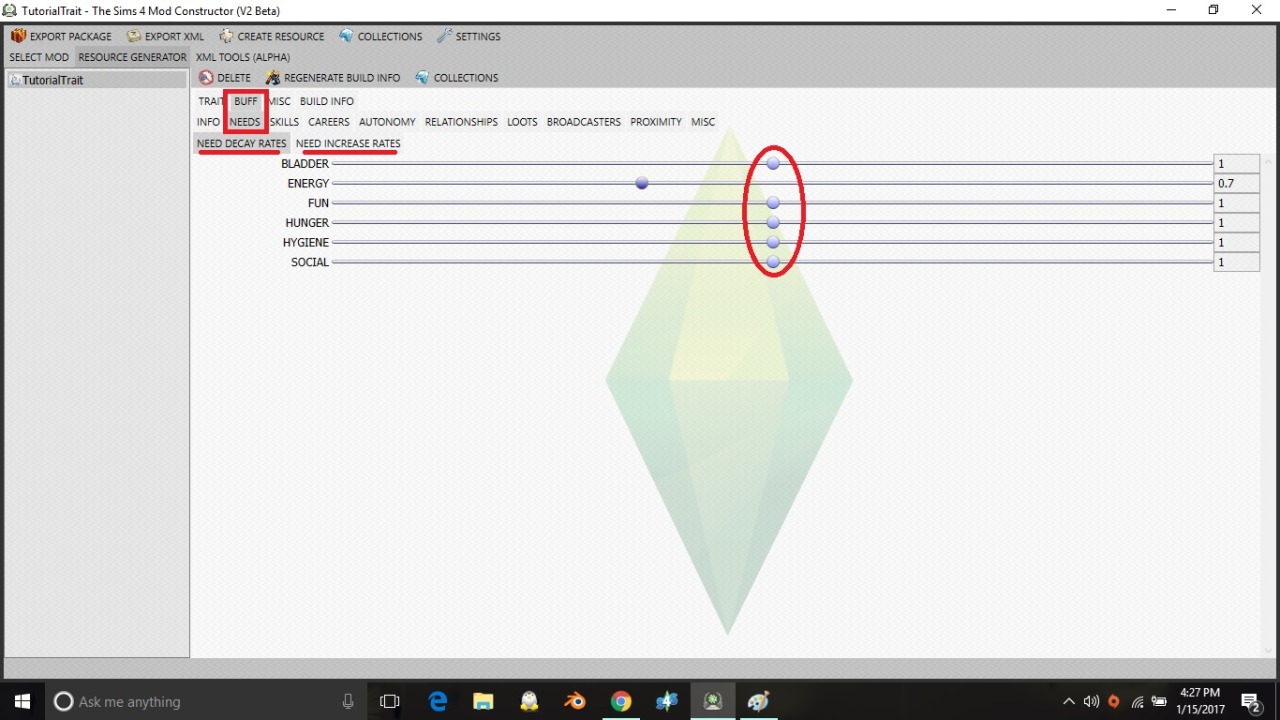1280x720 pixels.
Task: Open the Proximity sub-tab
Action: coord(656,122)
